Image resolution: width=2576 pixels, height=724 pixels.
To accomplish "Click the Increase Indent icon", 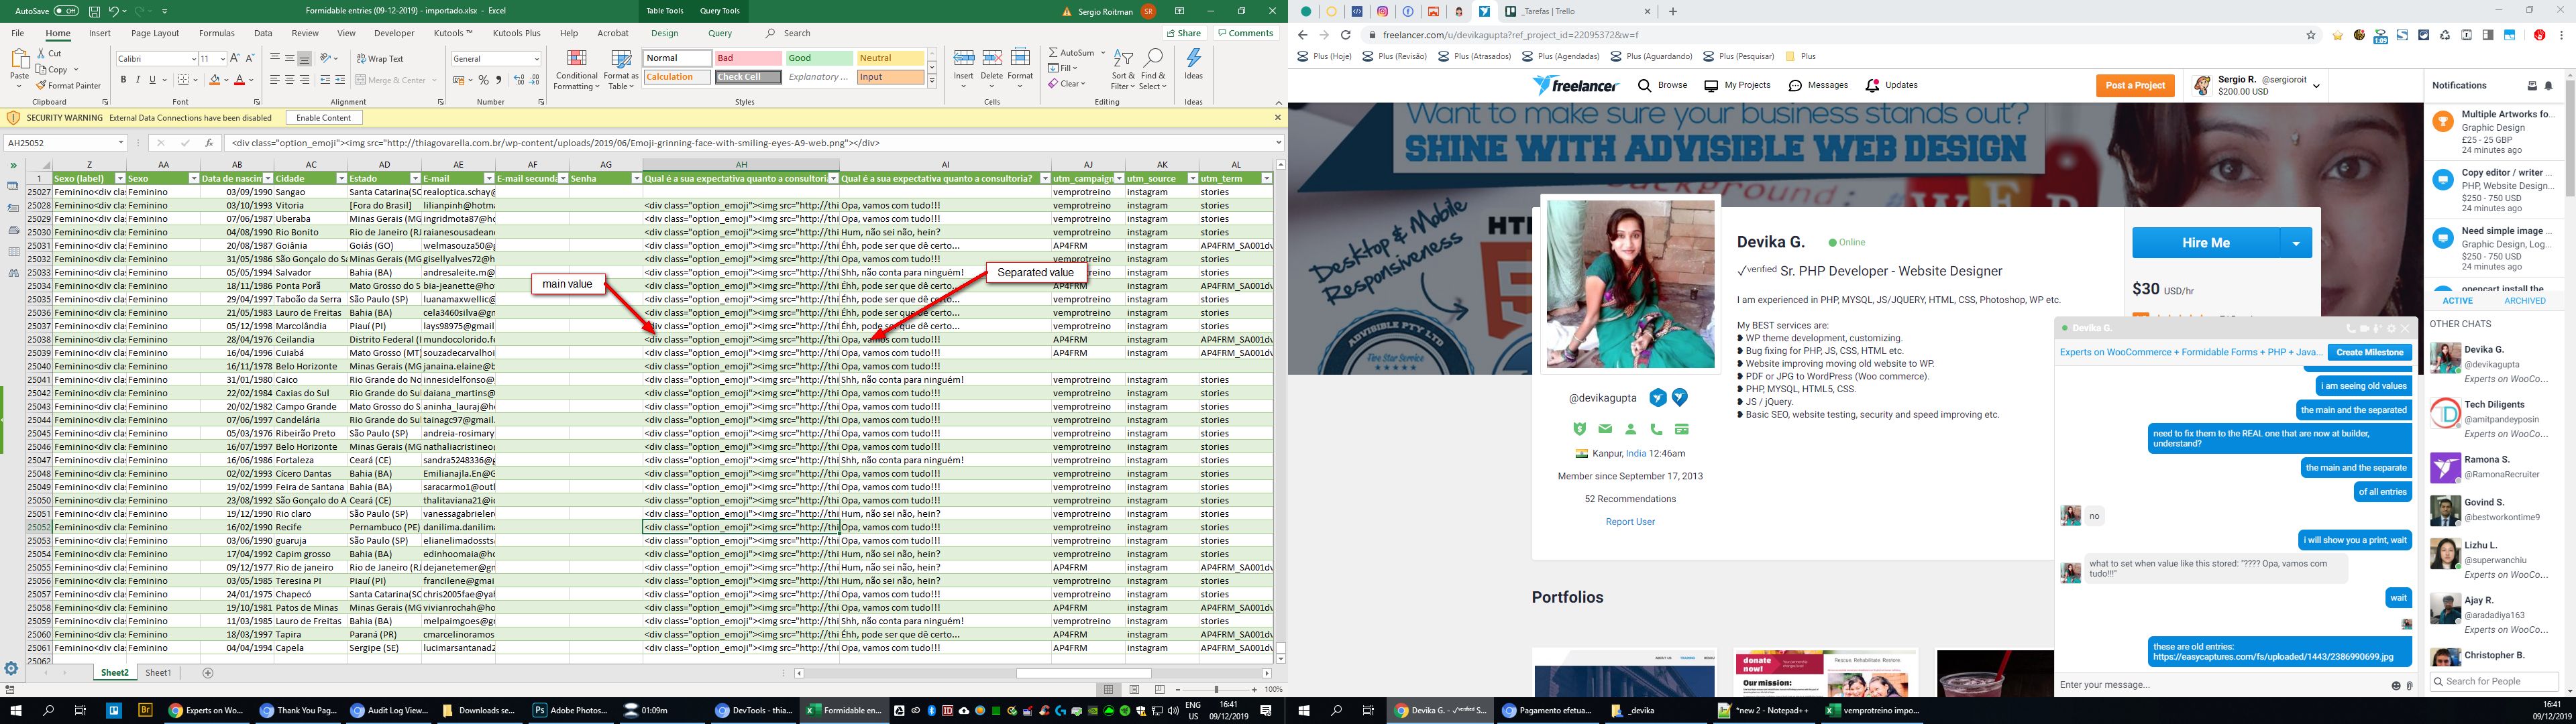I will pyautogui.click(x=340, y=80).
